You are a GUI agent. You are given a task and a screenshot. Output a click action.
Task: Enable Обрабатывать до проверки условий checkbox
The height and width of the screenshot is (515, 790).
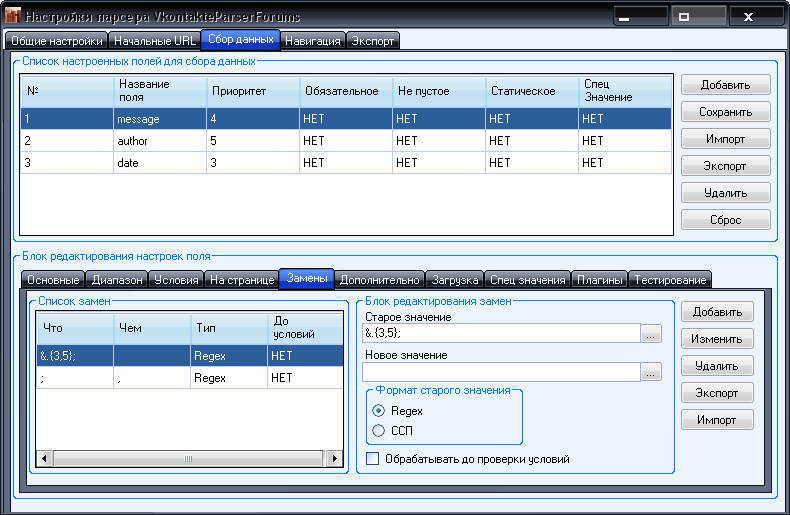point(373,459)
